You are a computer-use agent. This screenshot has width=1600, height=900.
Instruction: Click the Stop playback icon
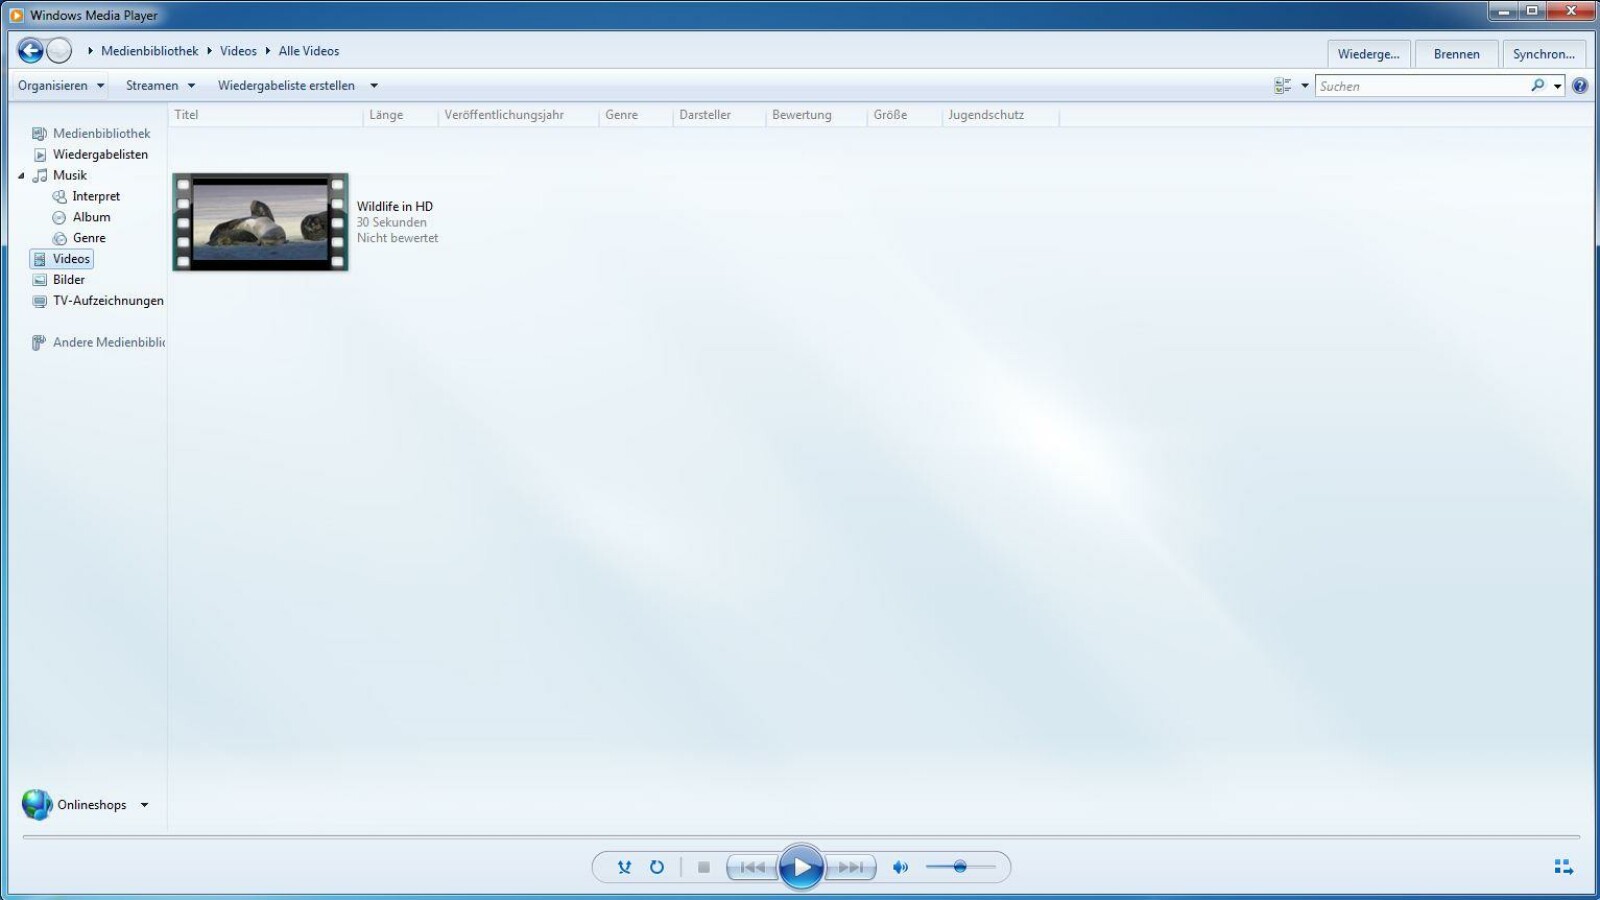pos(705,867)
